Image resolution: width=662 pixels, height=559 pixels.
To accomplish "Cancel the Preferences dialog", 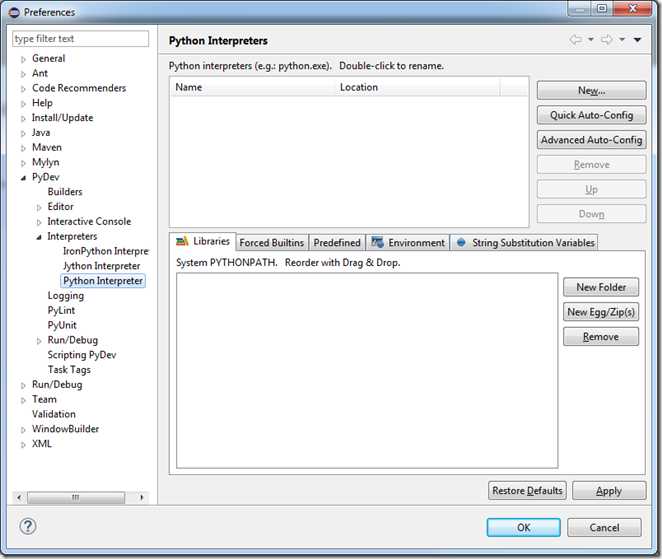I will (x=604, y=527).
